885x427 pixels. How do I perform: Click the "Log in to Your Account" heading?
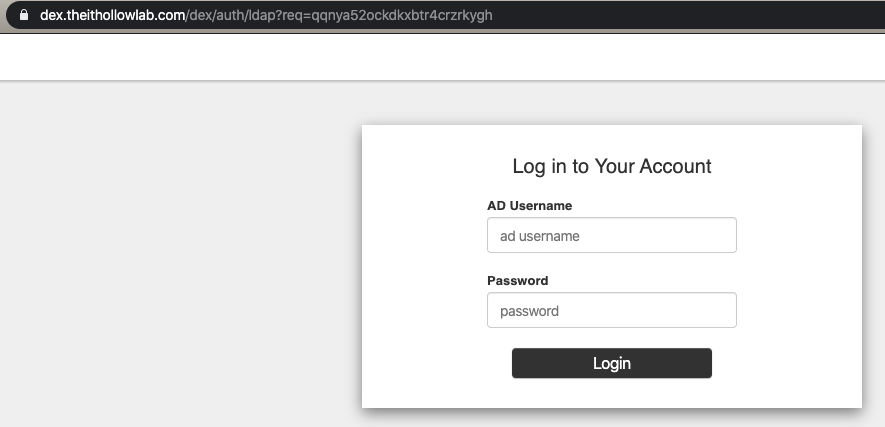(611, 166)
